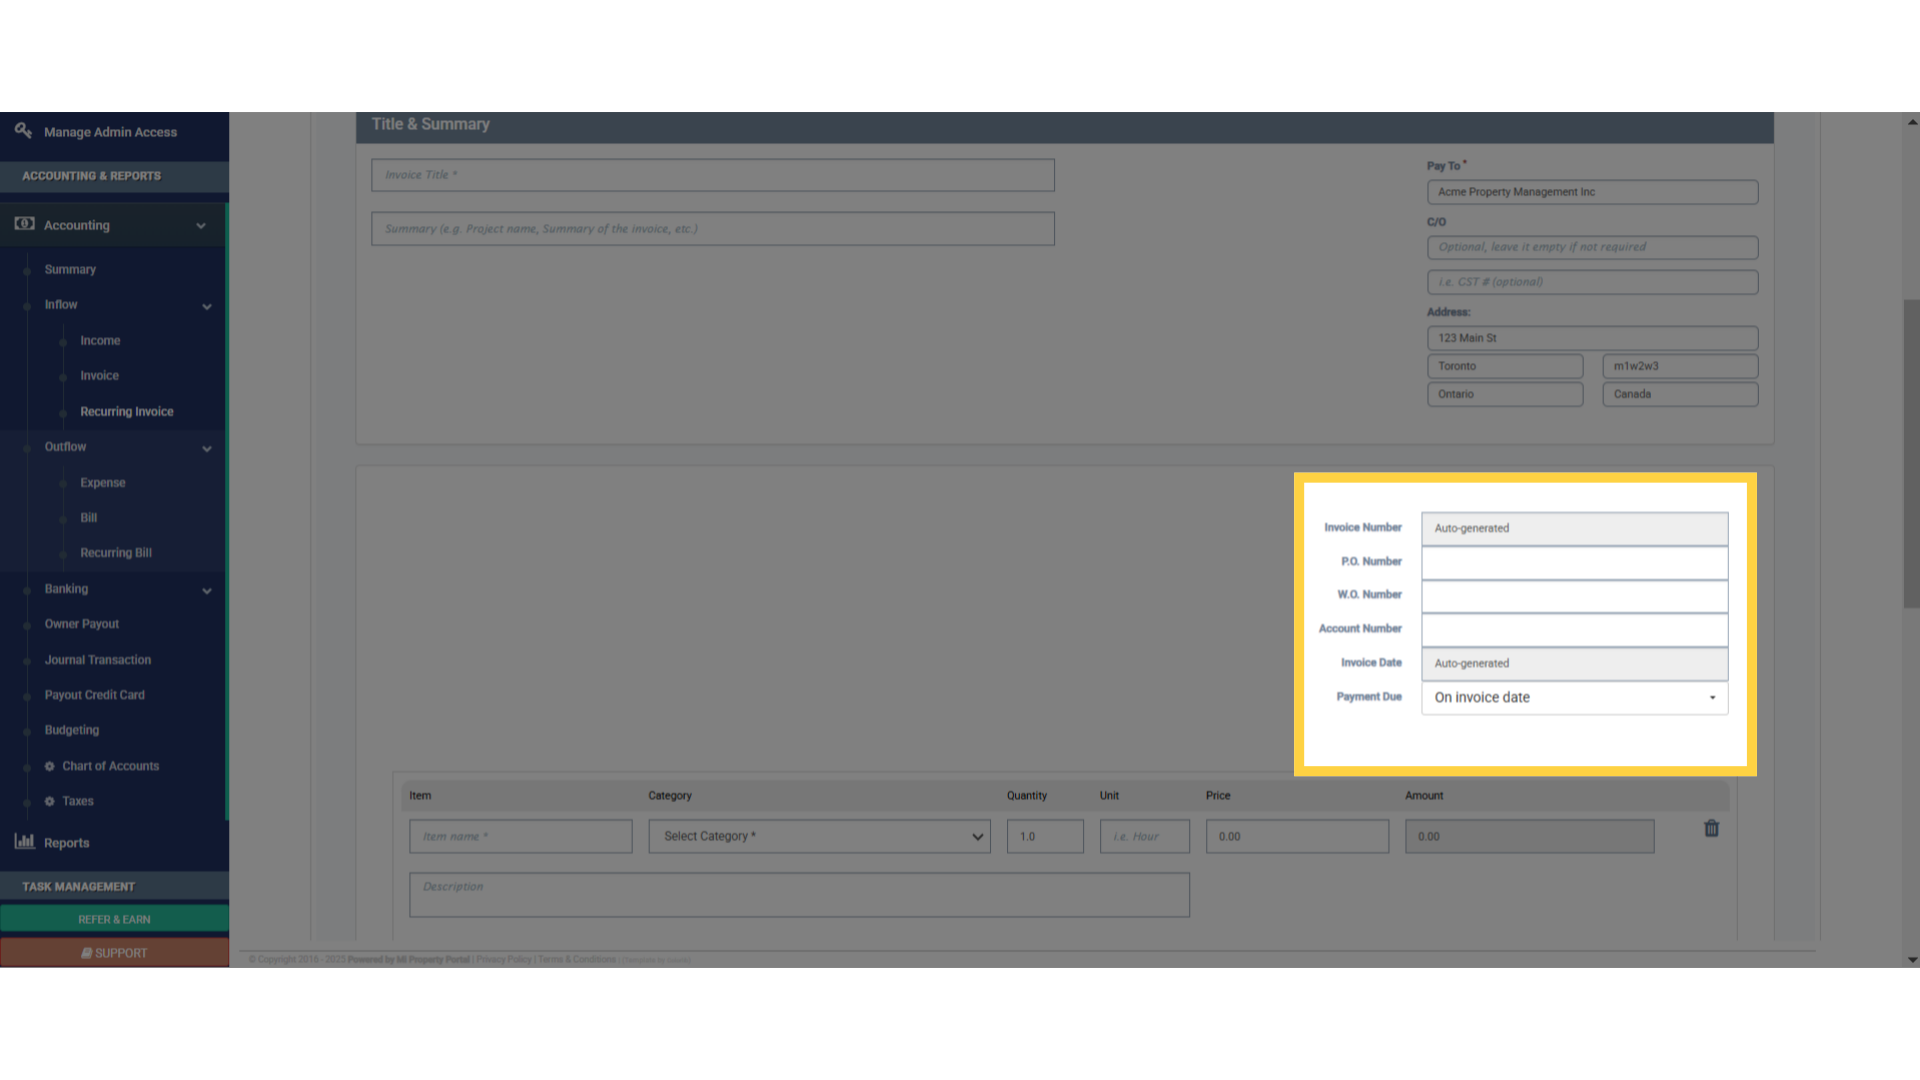
Task: Collapse the Outflow section chevron
Action: click(x=207, y=448)
